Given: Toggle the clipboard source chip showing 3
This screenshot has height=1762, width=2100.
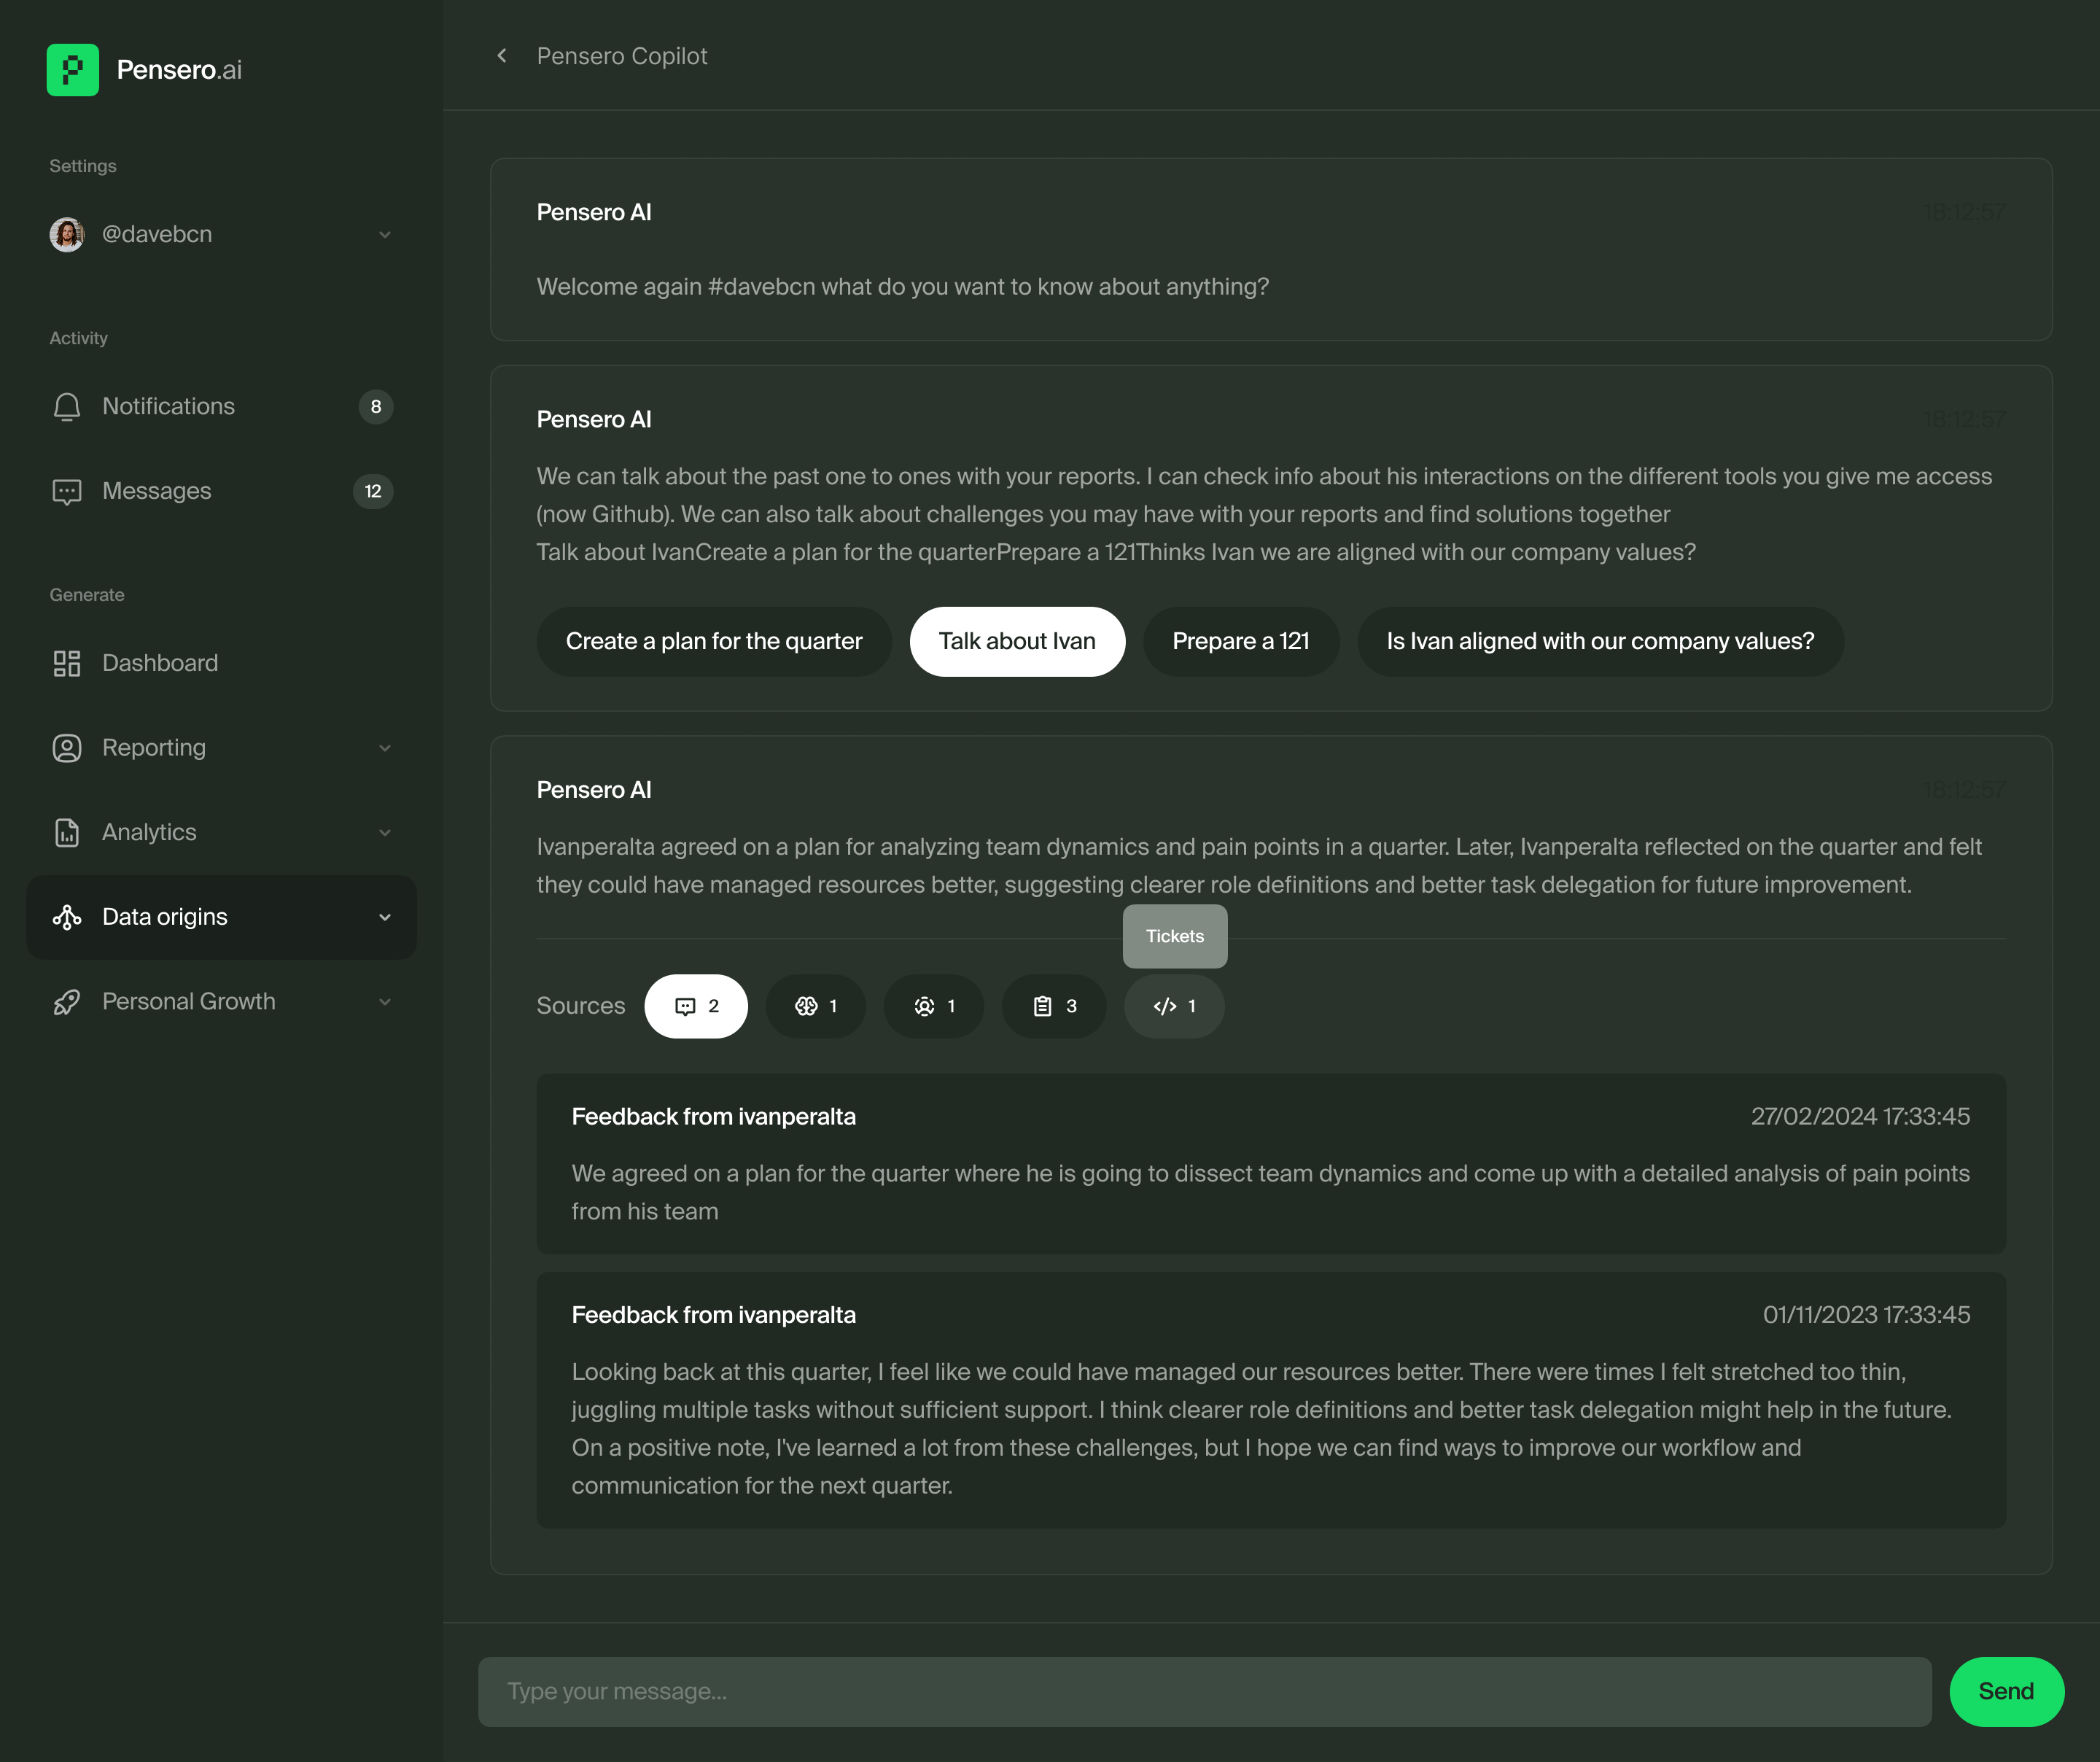Looking at the screenshot, I should click(x=1054, y=1006).
